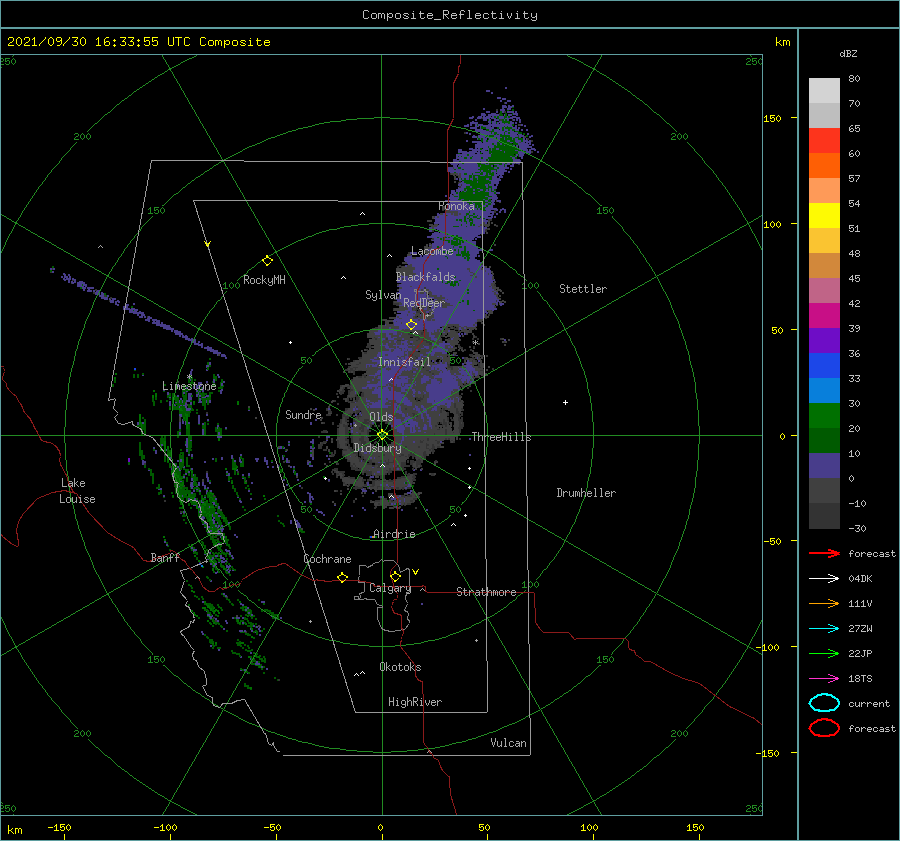900x841 pixels.
Task: Click the Strathmore city label
Action: coord(486,592)
